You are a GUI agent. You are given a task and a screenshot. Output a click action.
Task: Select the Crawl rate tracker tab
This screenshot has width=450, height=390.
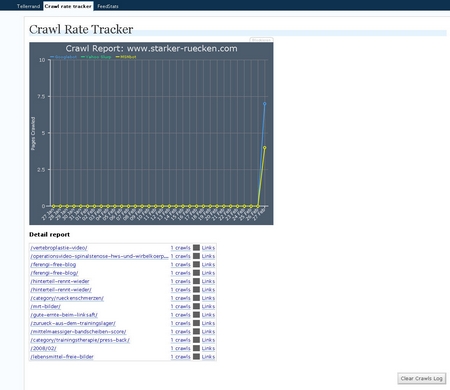[68, 6]
